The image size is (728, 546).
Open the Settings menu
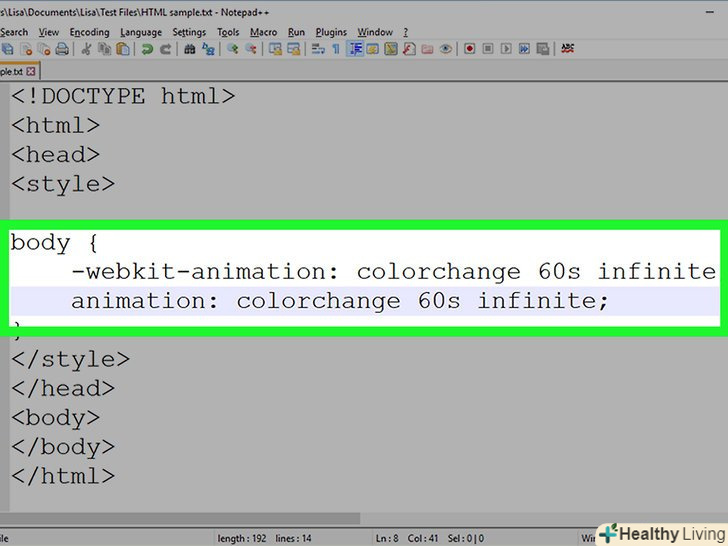point(189,32)
